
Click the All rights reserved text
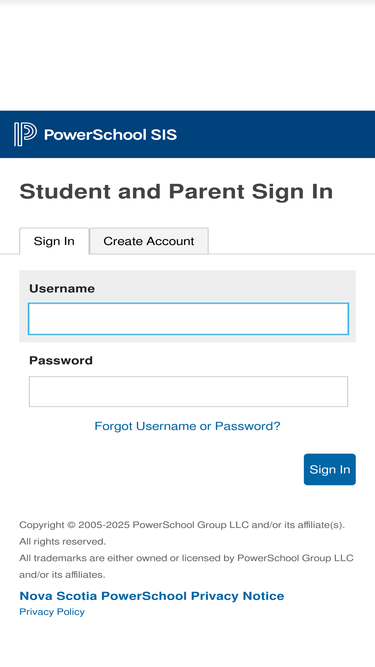click(62, 542)
